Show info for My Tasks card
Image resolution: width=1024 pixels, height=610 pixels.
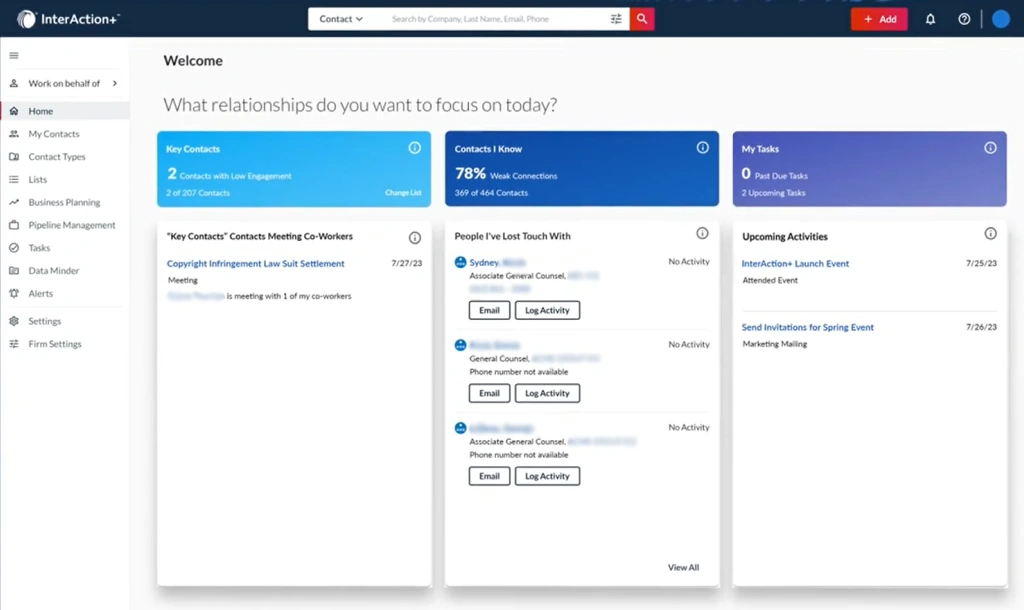[x=991, y=148]
